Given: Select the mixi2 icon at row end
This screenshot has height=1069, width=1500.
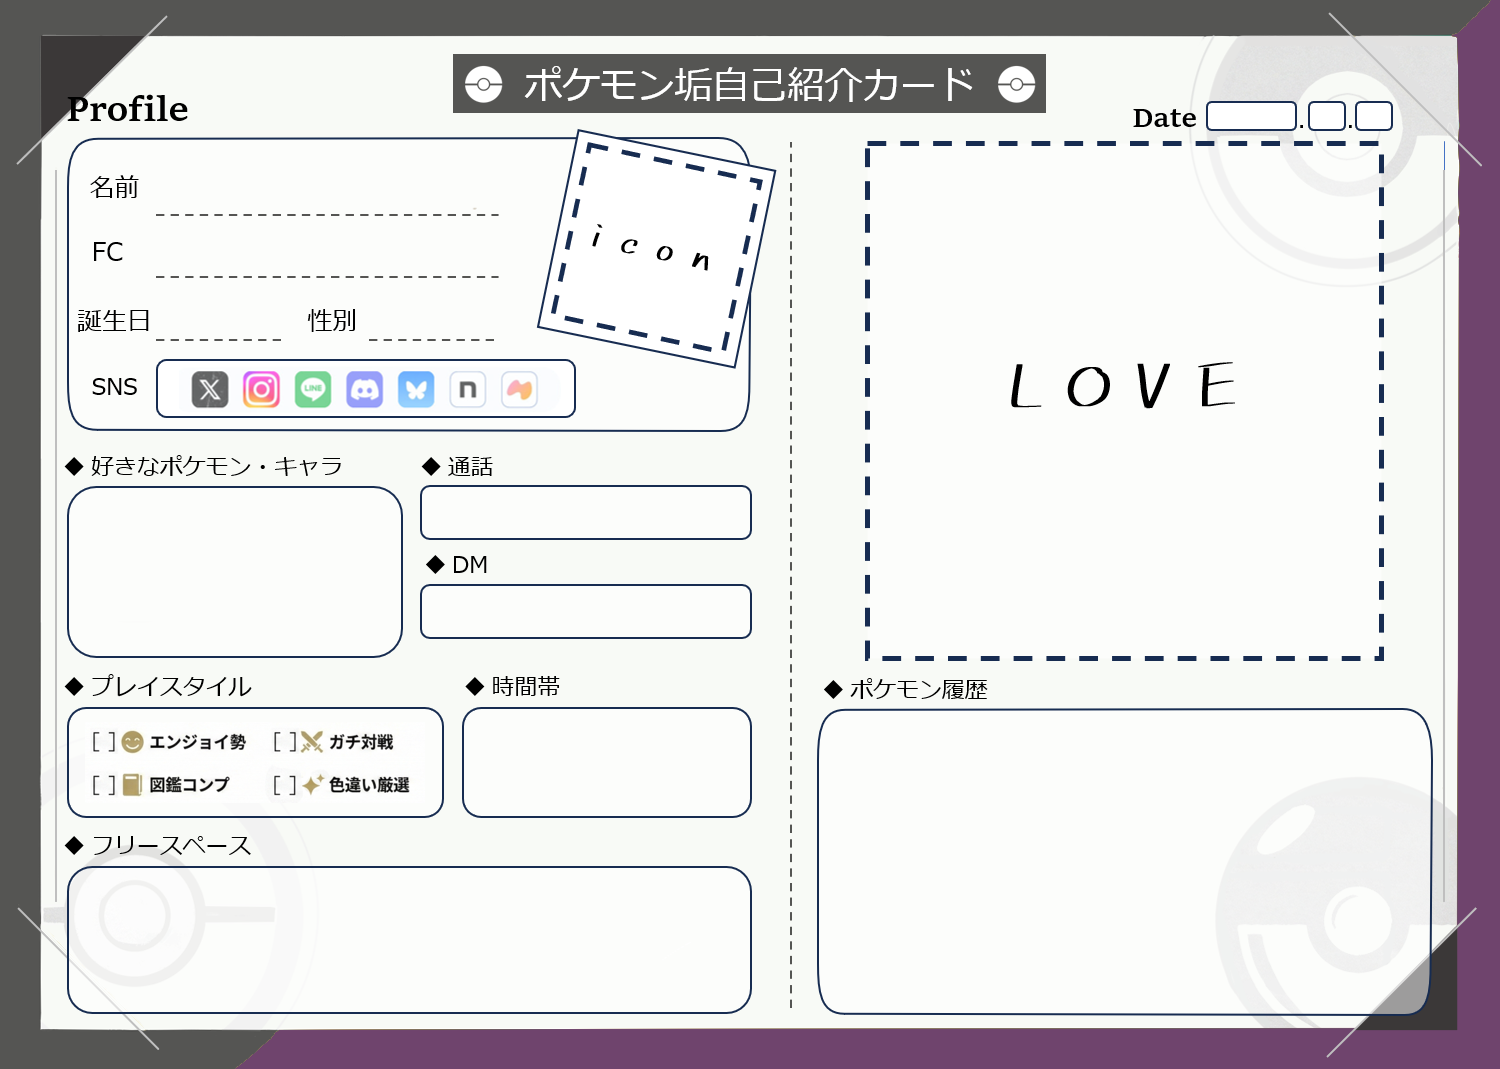Looking at the screenshot, I should point(519,389).
